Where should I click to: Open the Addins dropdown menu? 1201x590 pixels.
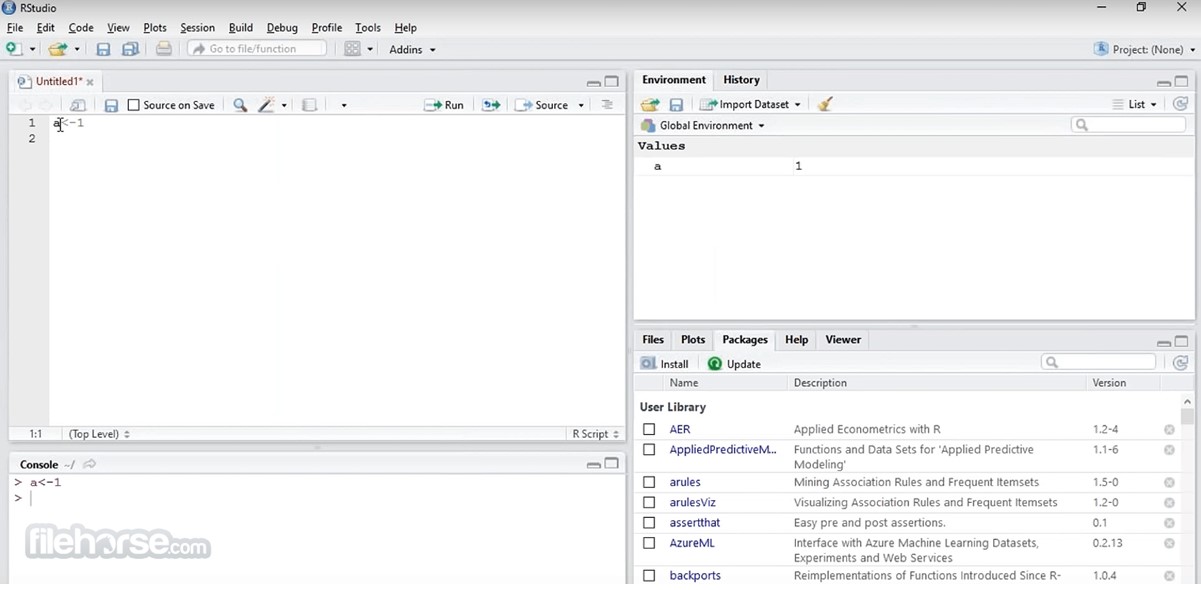[412, 49]
